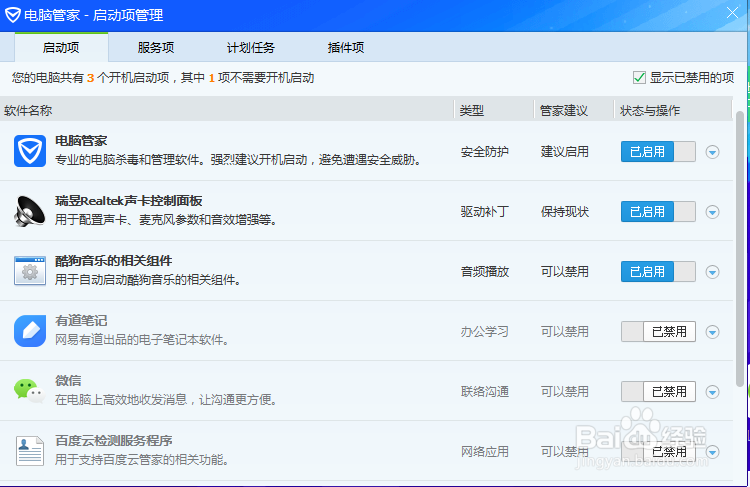The image size is (750, 487).
Task: Switch to the 插件项 tab
Action: [x=346, y=47]
